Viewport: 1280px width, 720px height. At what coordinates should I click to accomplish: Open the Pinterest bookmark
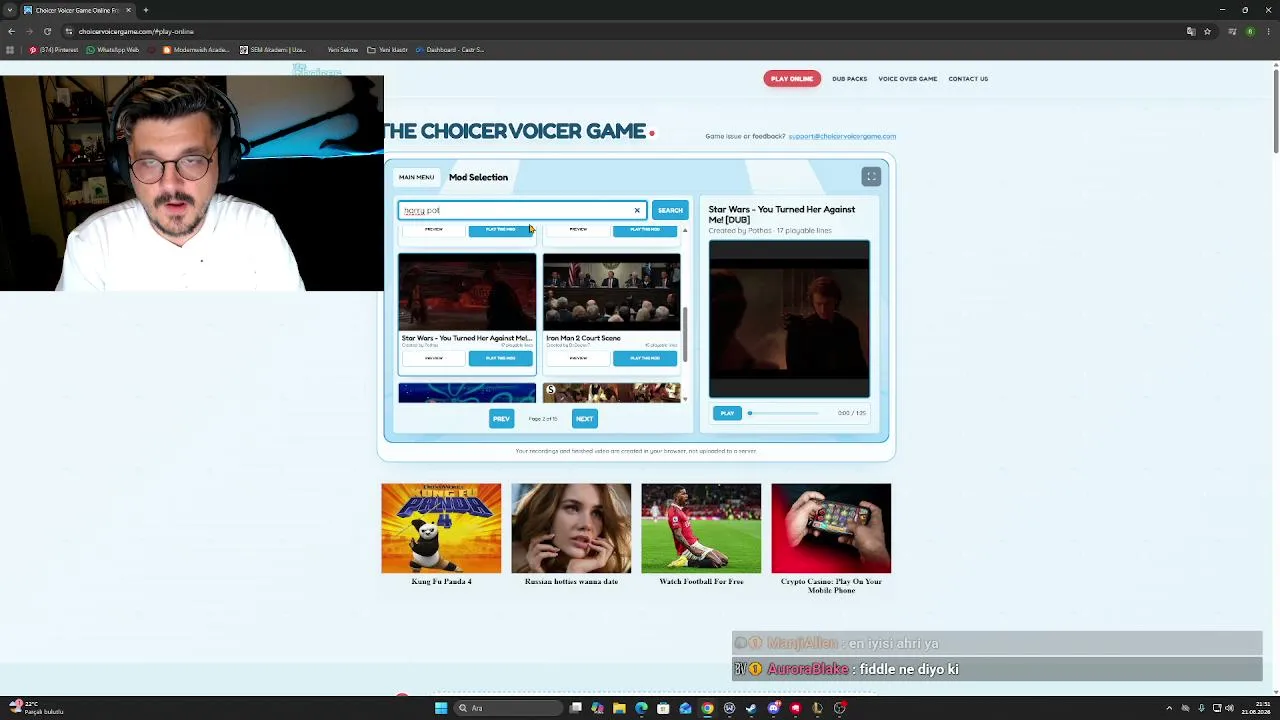[x=54, y=50]
